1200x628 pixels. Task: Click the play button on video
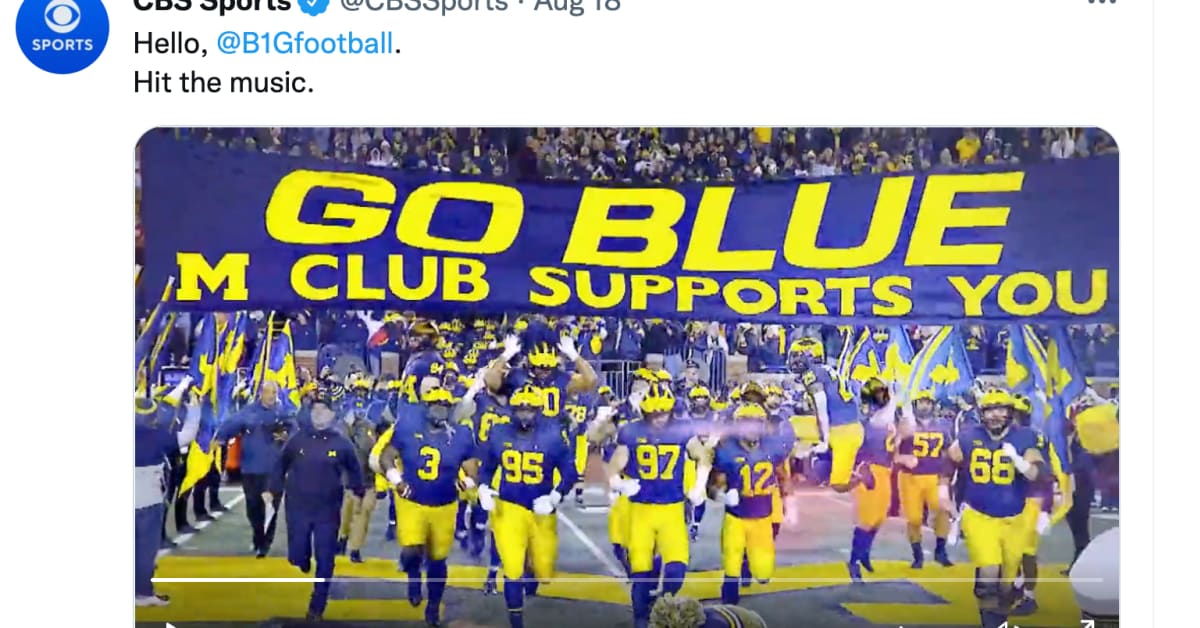168,624
